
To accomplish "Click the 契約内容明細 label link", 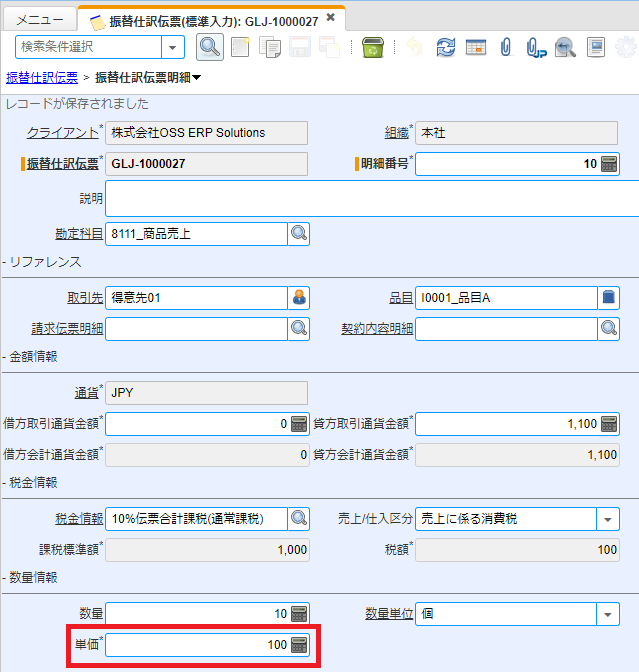I will point(377,329).
